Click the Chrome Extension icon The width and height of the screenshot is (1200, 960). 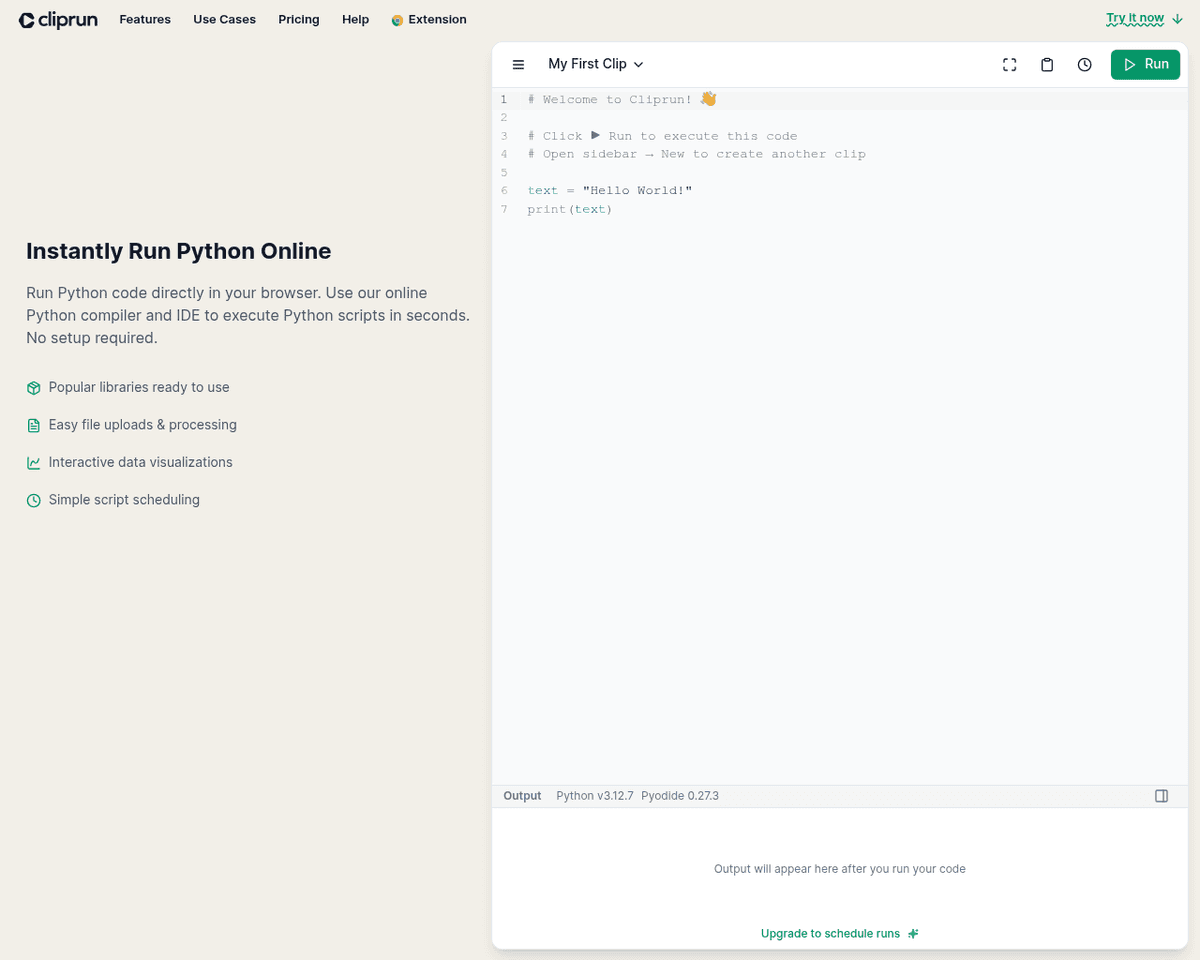click(x=397, y=20)
